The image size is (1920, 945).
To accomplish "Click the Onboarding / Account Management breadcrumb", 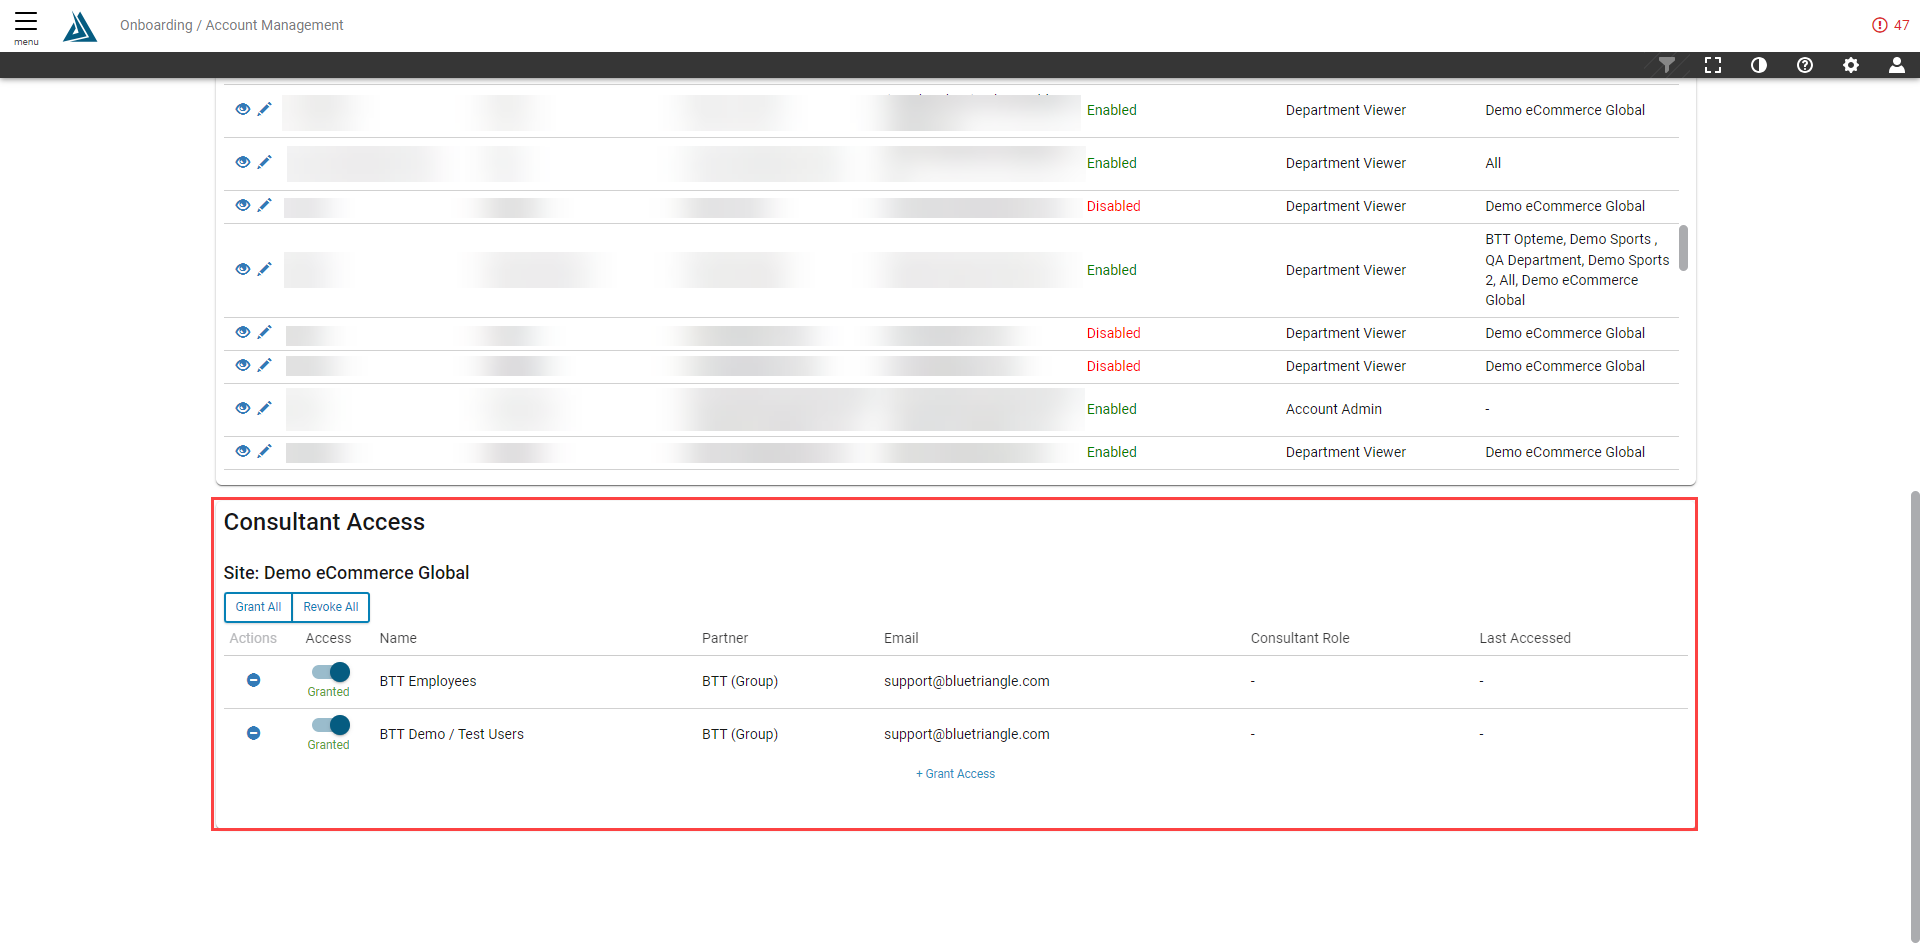I will pos(231,25).
